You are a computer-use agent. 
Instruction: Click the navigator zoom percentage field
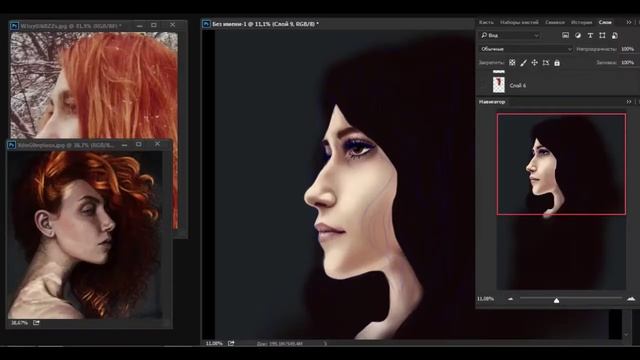[485, 299]
